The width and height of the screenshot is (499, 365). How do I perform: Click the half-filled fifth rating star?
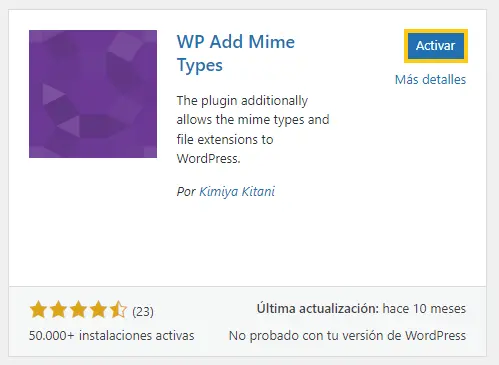118,309
